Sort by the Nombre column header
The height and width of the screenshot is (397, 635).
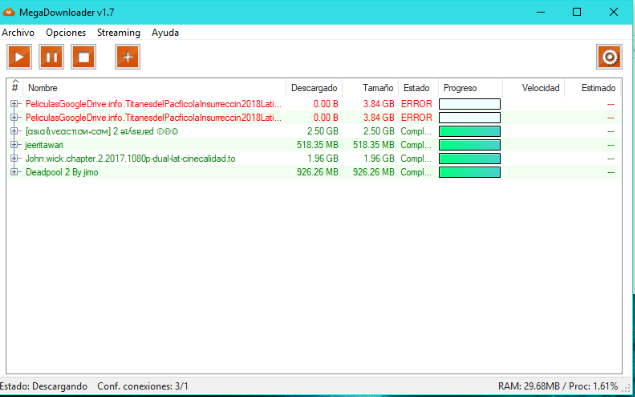click(155, 88)
